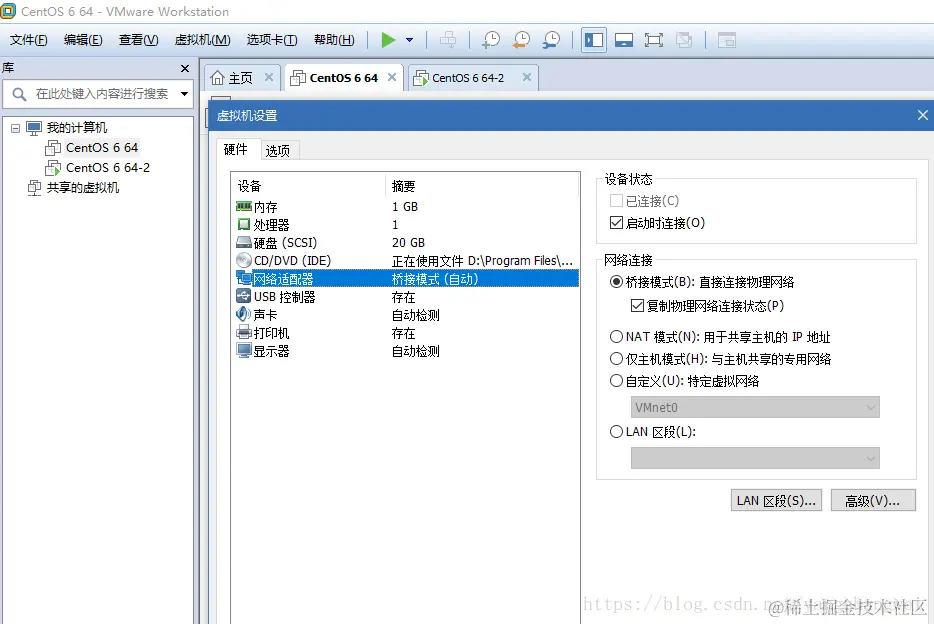The height and width of the screenshot is (624, 934).
Task: Select the 硬件 tab in settings
Action: point(236,149)
